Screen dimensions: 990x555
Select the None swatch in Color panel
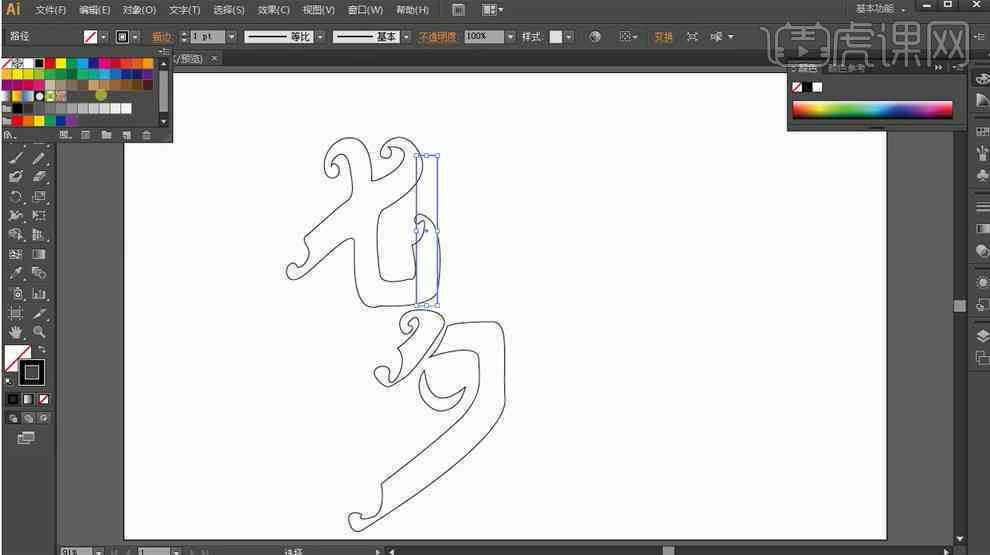point(797,87)
